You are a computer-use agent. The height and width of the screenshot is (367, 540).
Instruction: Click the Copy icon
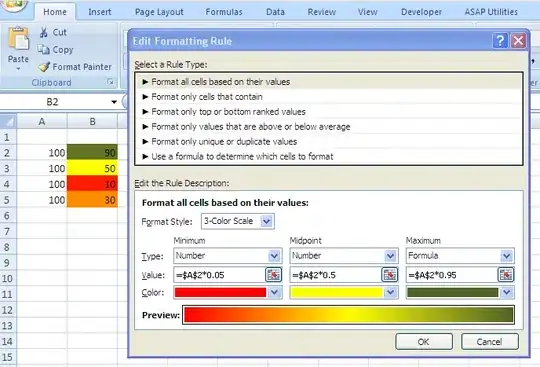(x=44, y=50)
